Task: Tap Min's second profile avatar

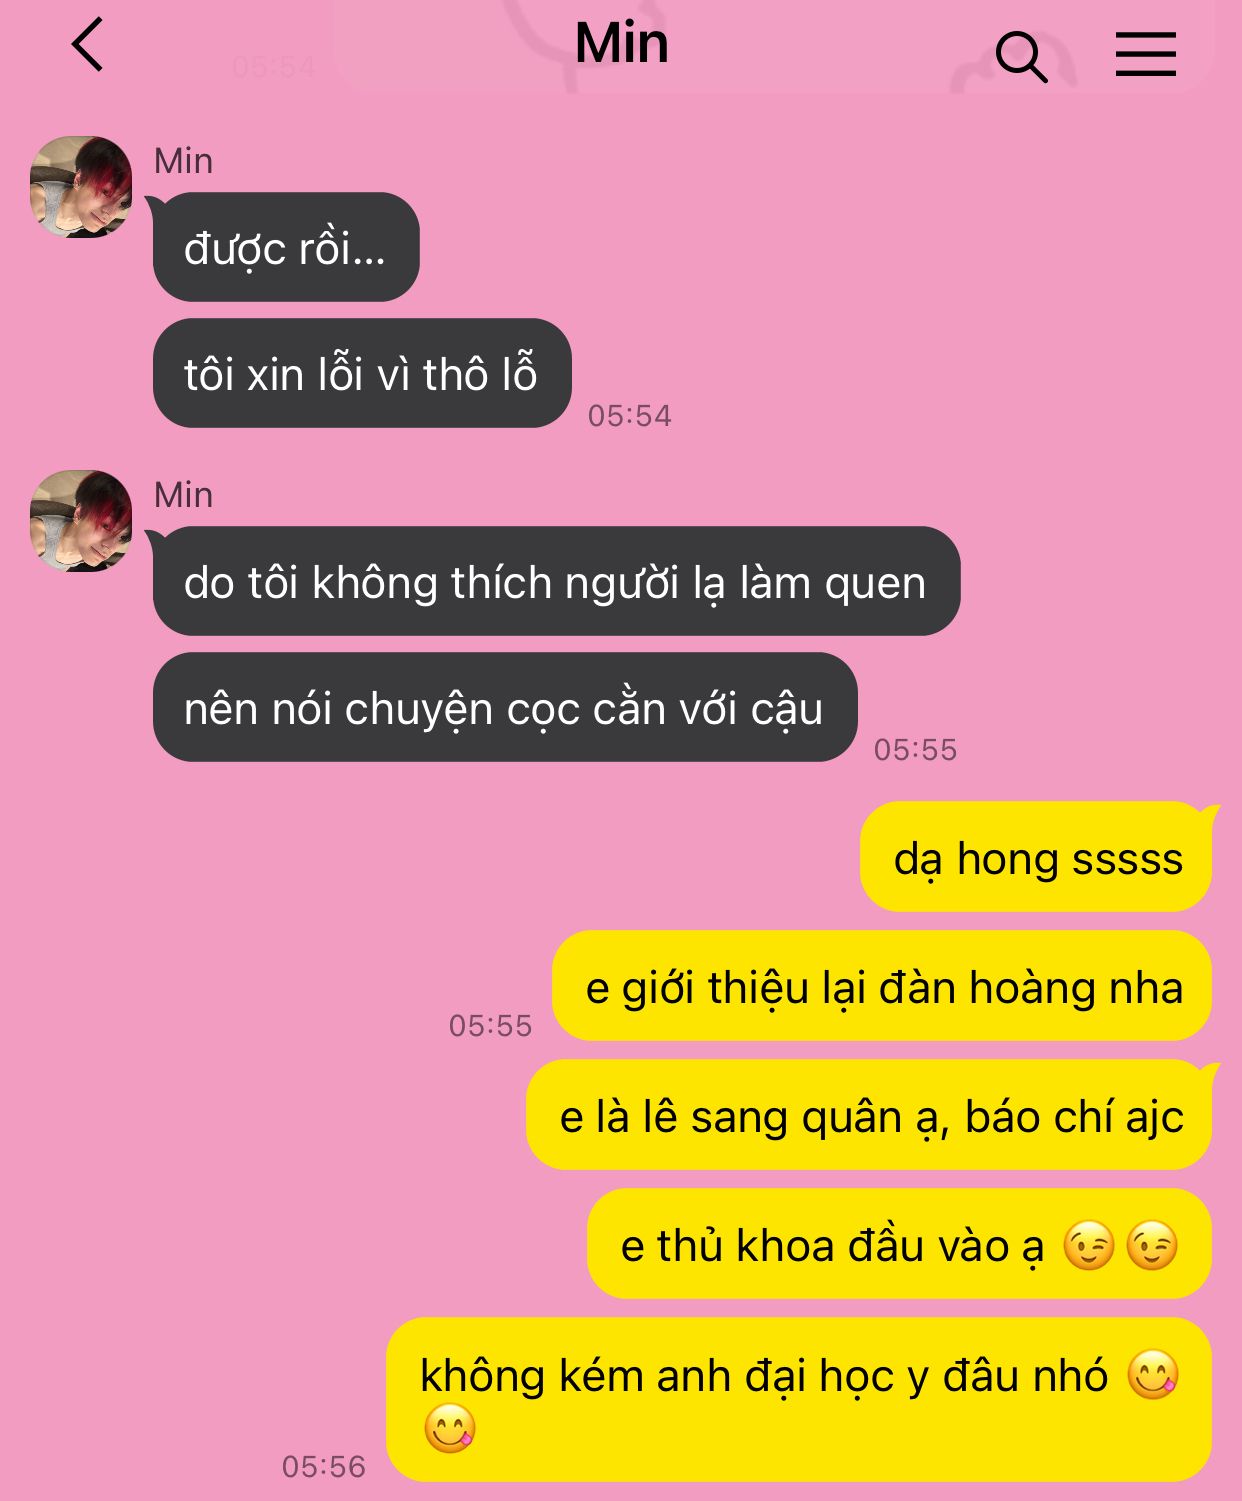Action: [81, 521]
